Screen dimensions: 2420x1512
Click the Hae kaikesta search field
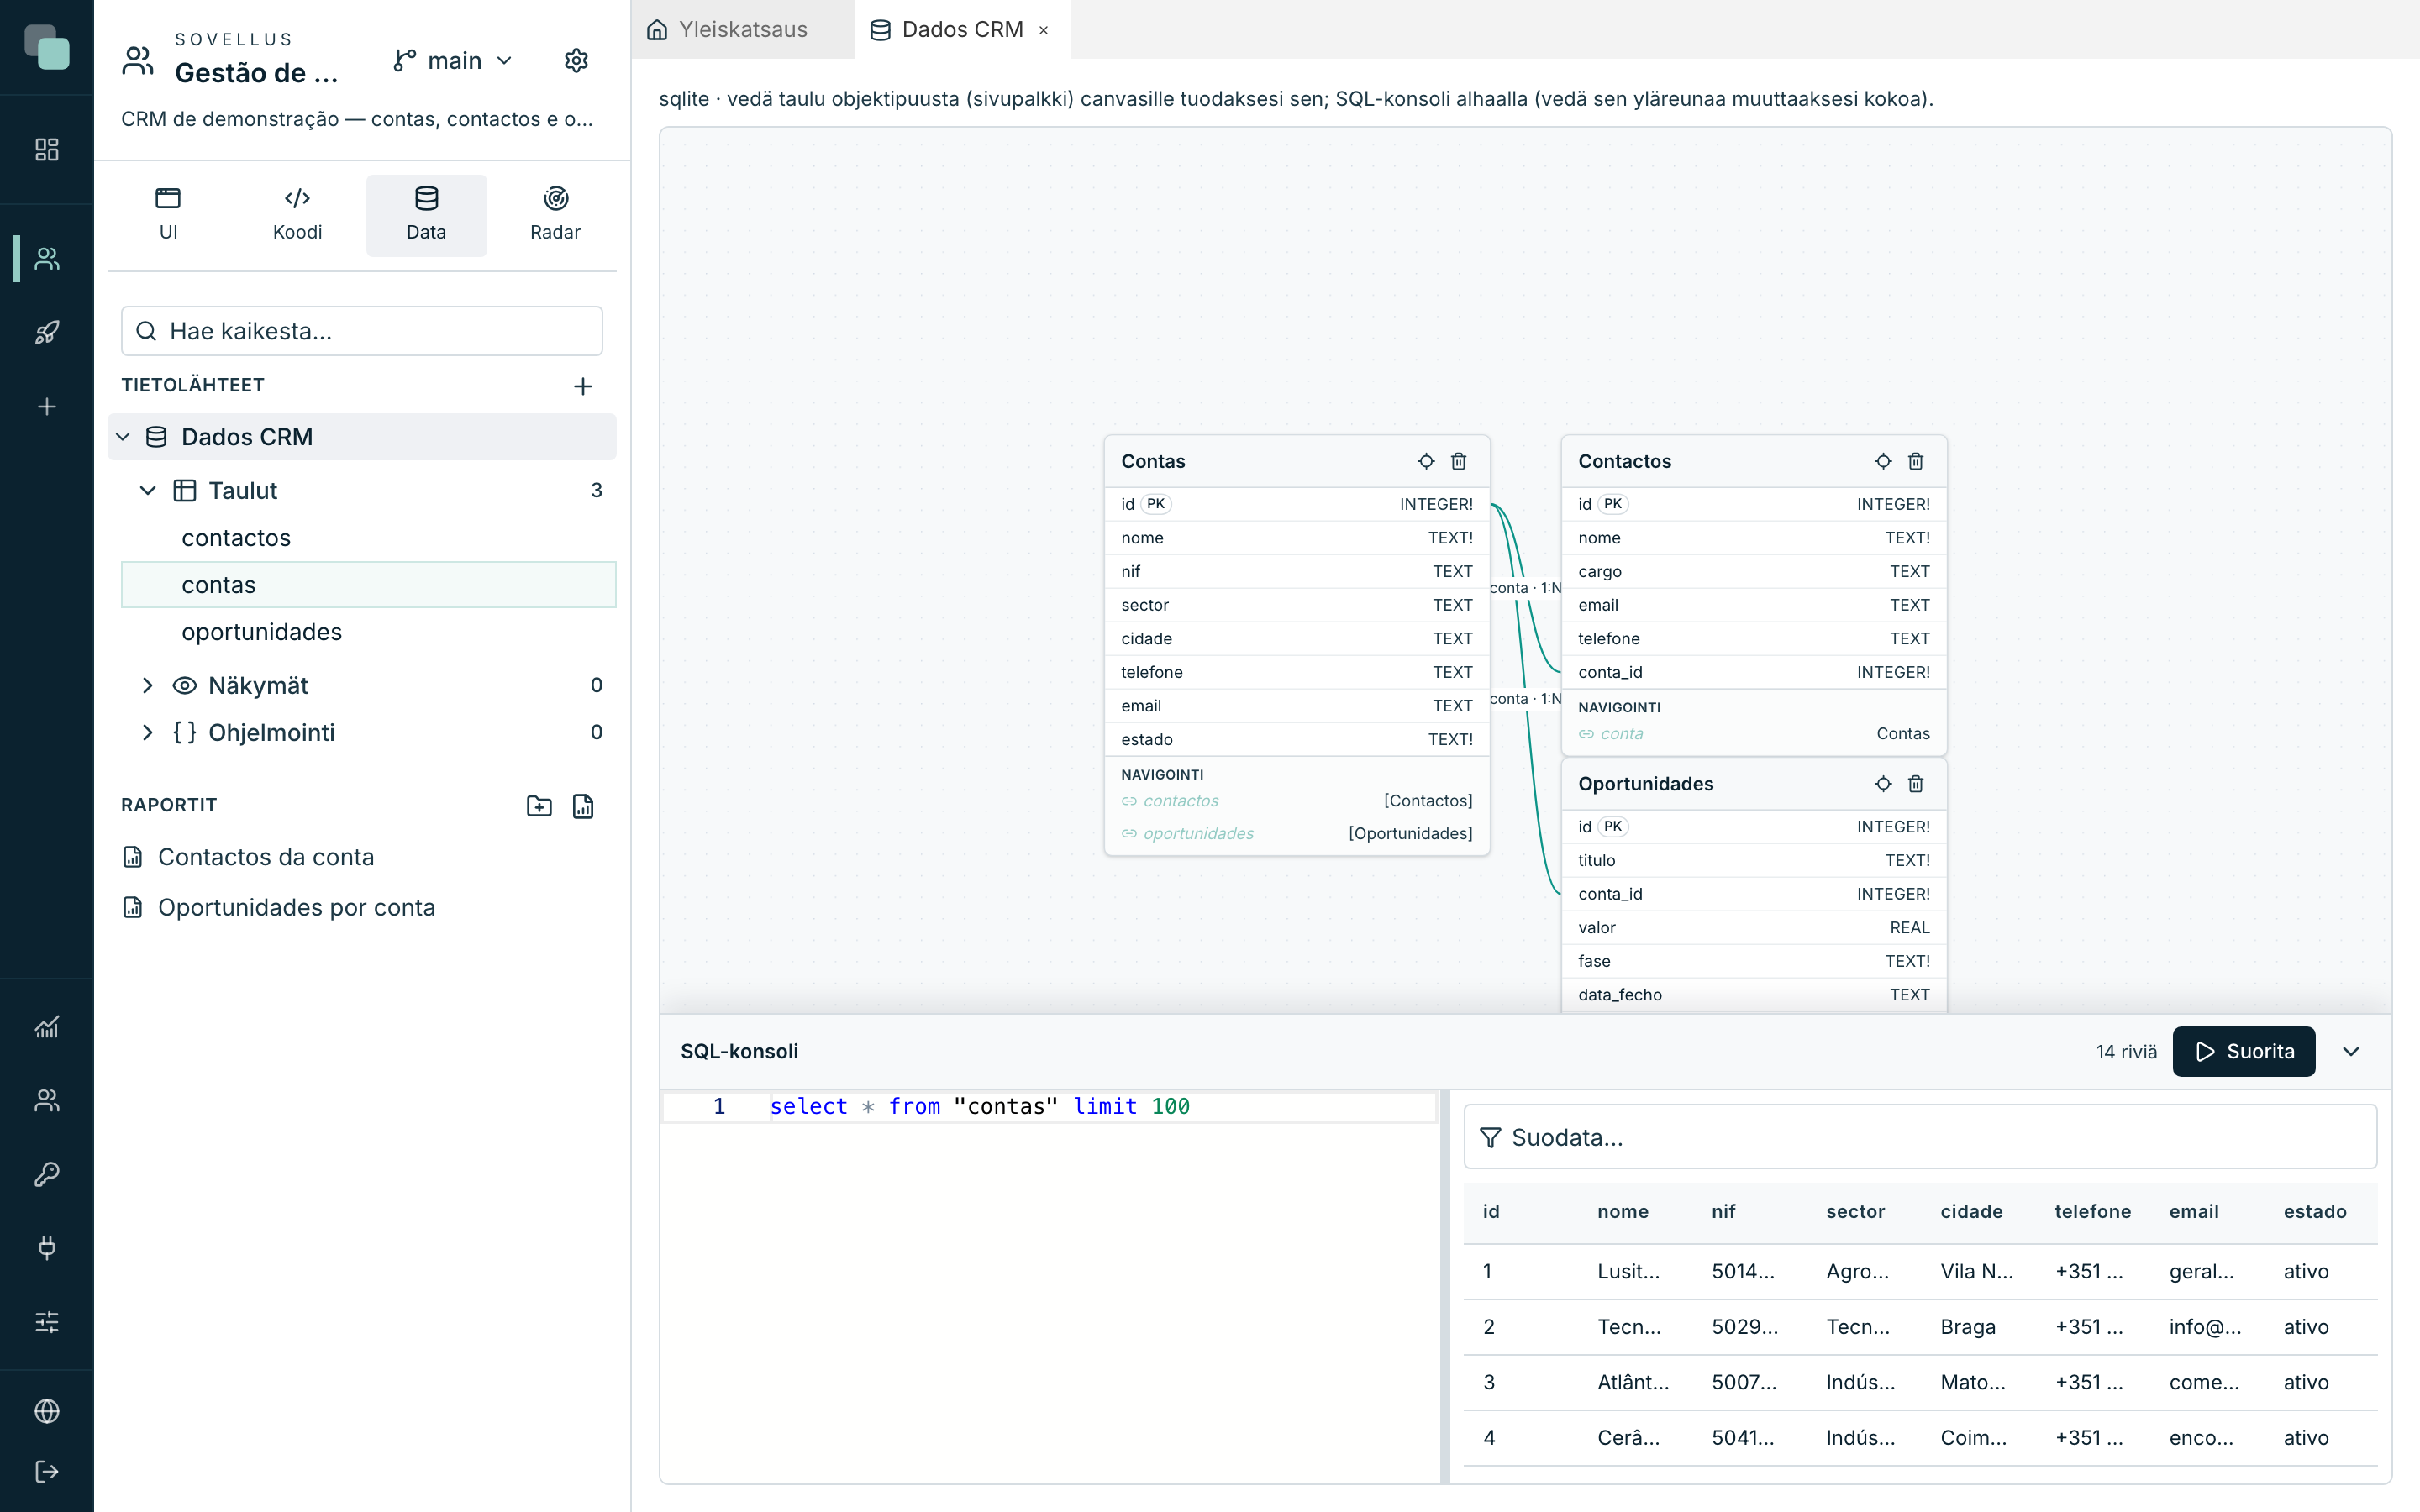(x=362, y=331)
